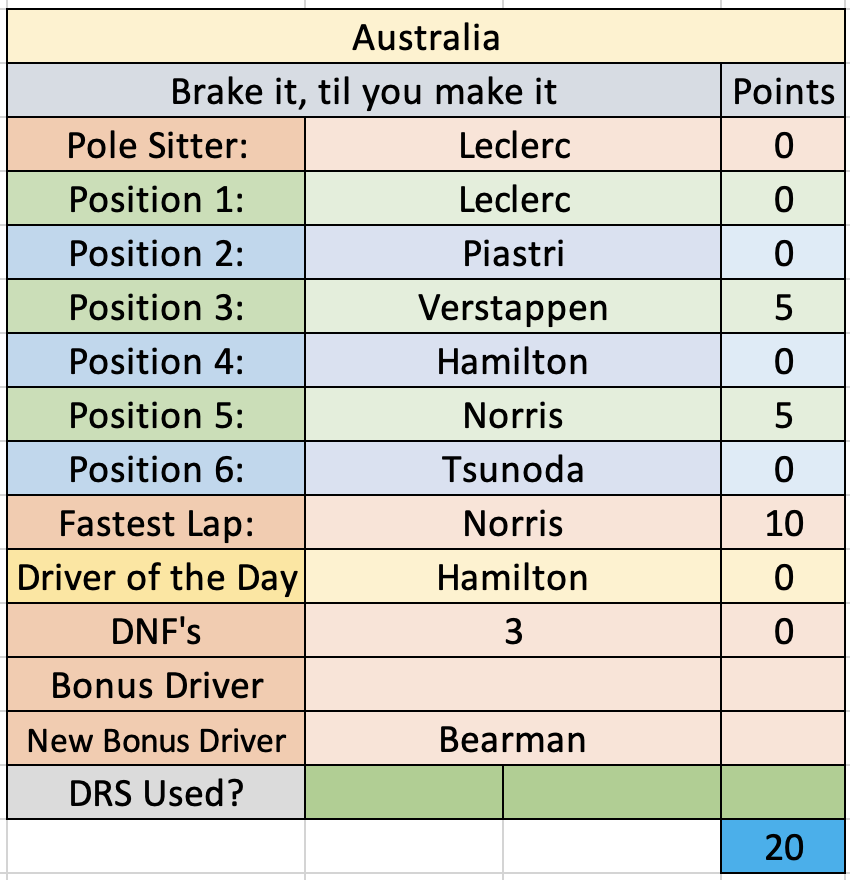The height and width of the screenshot is (880, 850).
Task: Click the DNF's value cell showing 3
Action: (x=513, y=630)
